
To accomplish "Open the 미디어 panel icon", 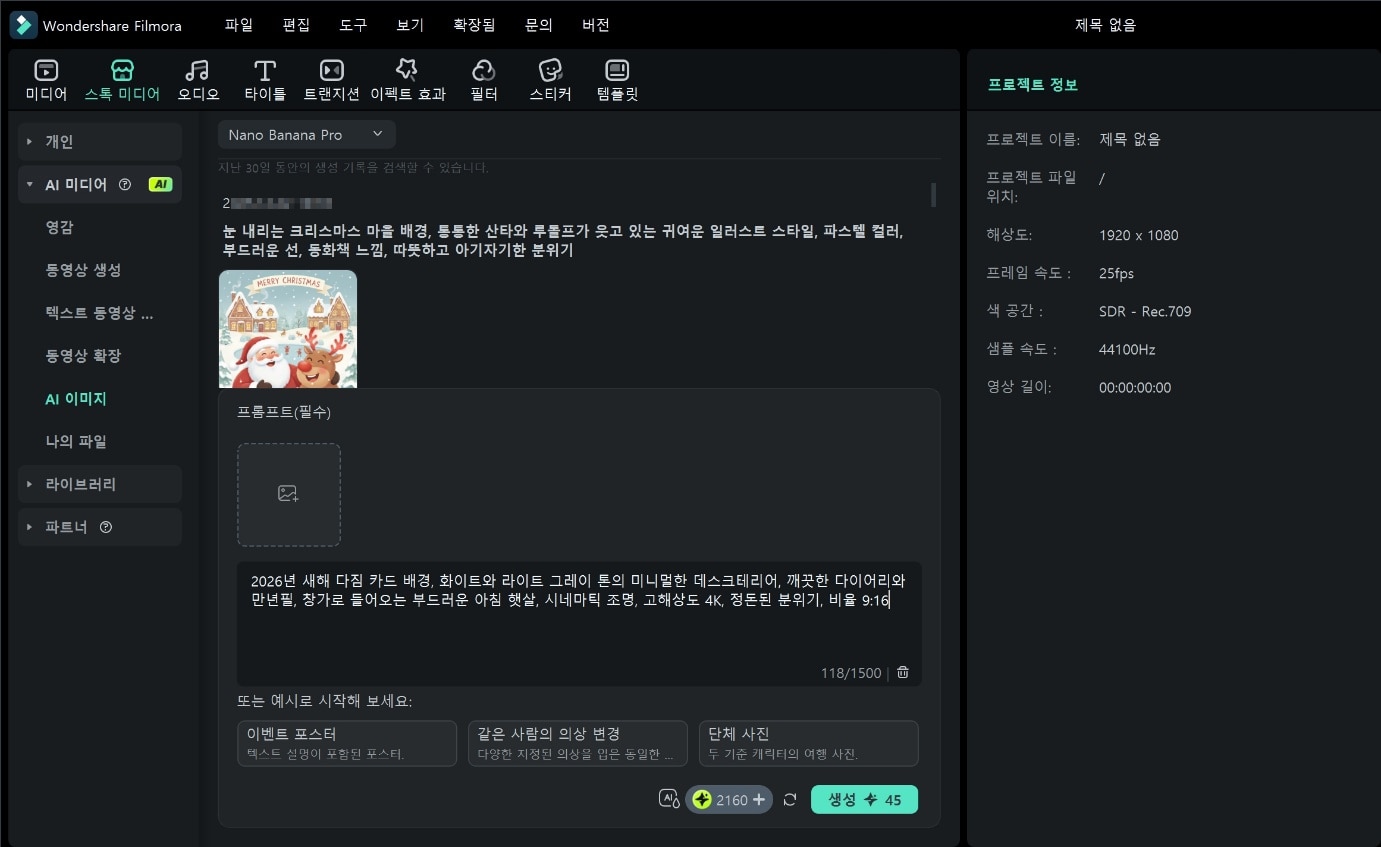I will pos(45,79).
